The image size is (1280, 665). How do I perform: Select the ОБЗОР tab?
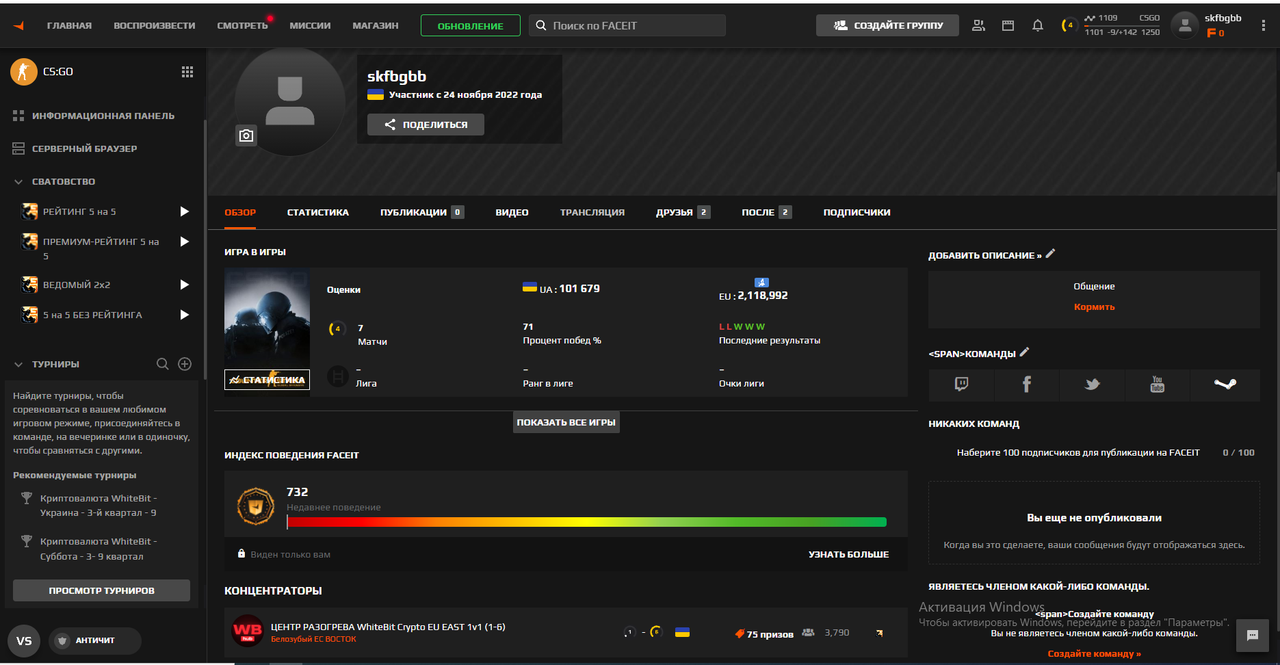[240, 212]
